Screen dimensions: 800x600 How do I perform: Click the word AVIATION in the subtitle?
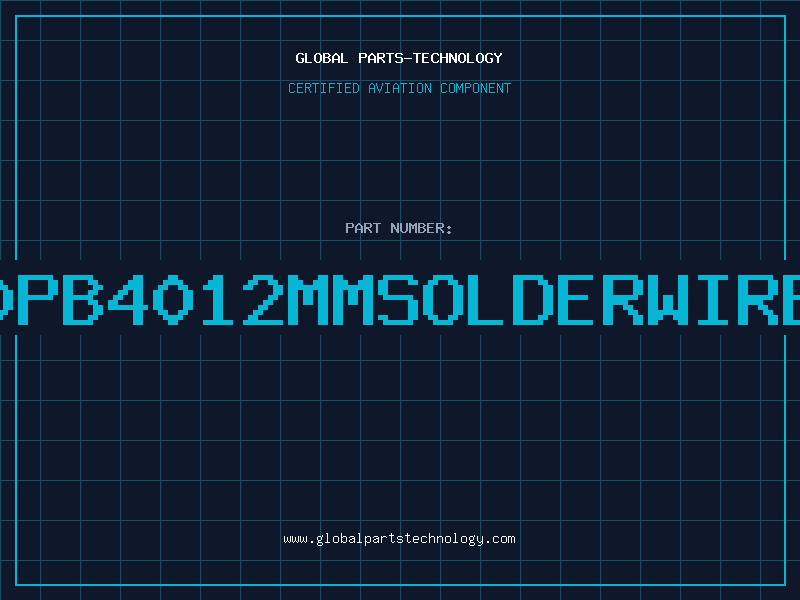399,88
